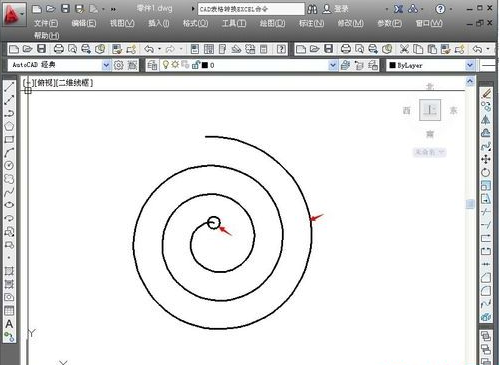
Task: Select the Mirror tool
Action: pyautogui.click(x=486, y=120)
